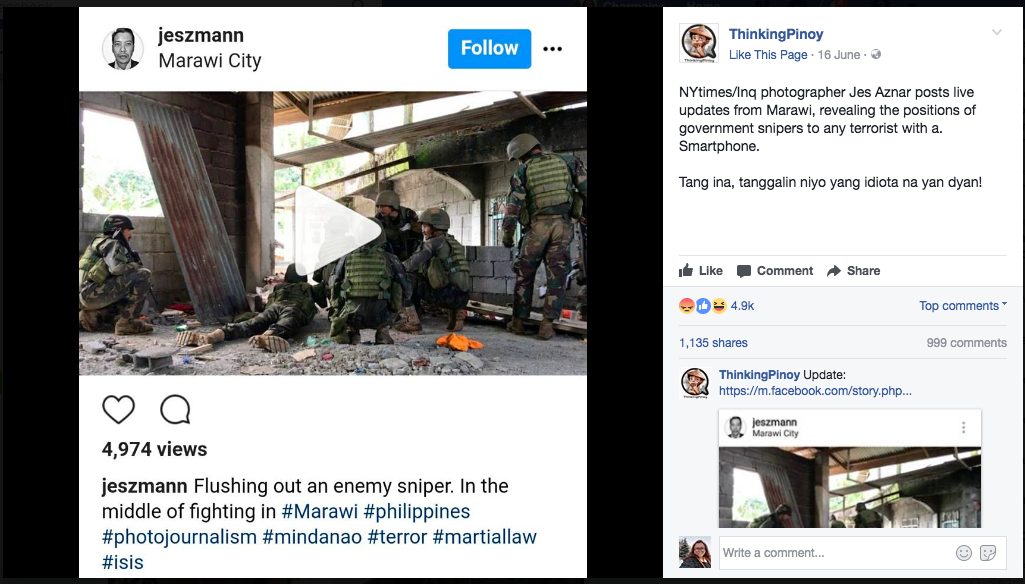Open the speech bubble comment icon
The height and width of the screenshot is (584, 1025).
click(x=175, y=410)
